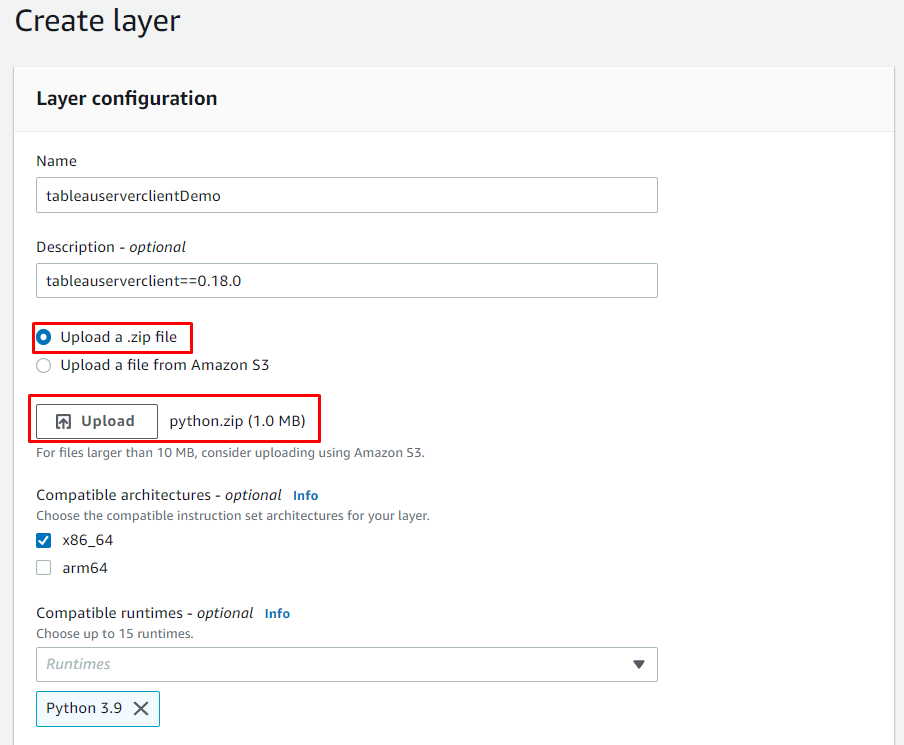Click the Python 3.9 runtime chip
The width and height of the screenshot is (904, 745).
[x=98, y=709]
